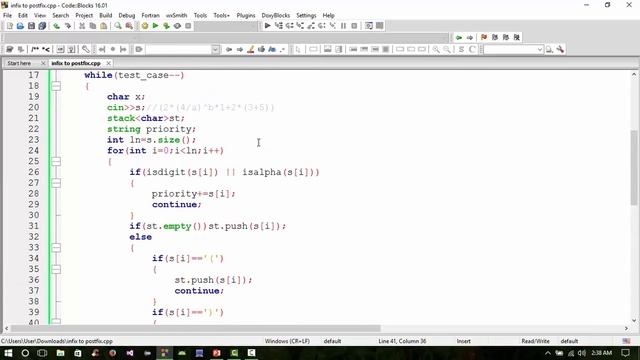The image size is (640, 360).
Task: Click the Copy toolbar icon
Action: (x=93, y=26)
